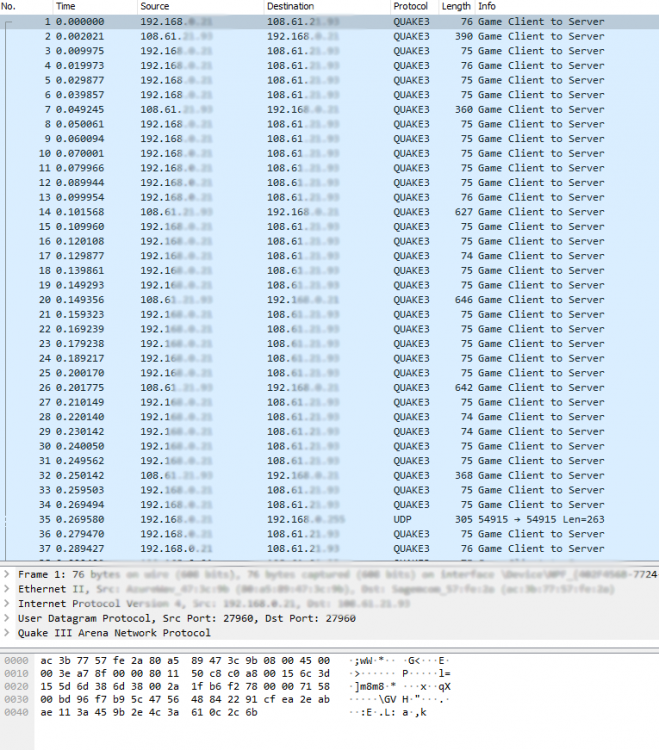Image resolution: width=659 pixels, height=750 pixels.
Task: Select packet 33 at time 0.259503
Action: point(330,490)
